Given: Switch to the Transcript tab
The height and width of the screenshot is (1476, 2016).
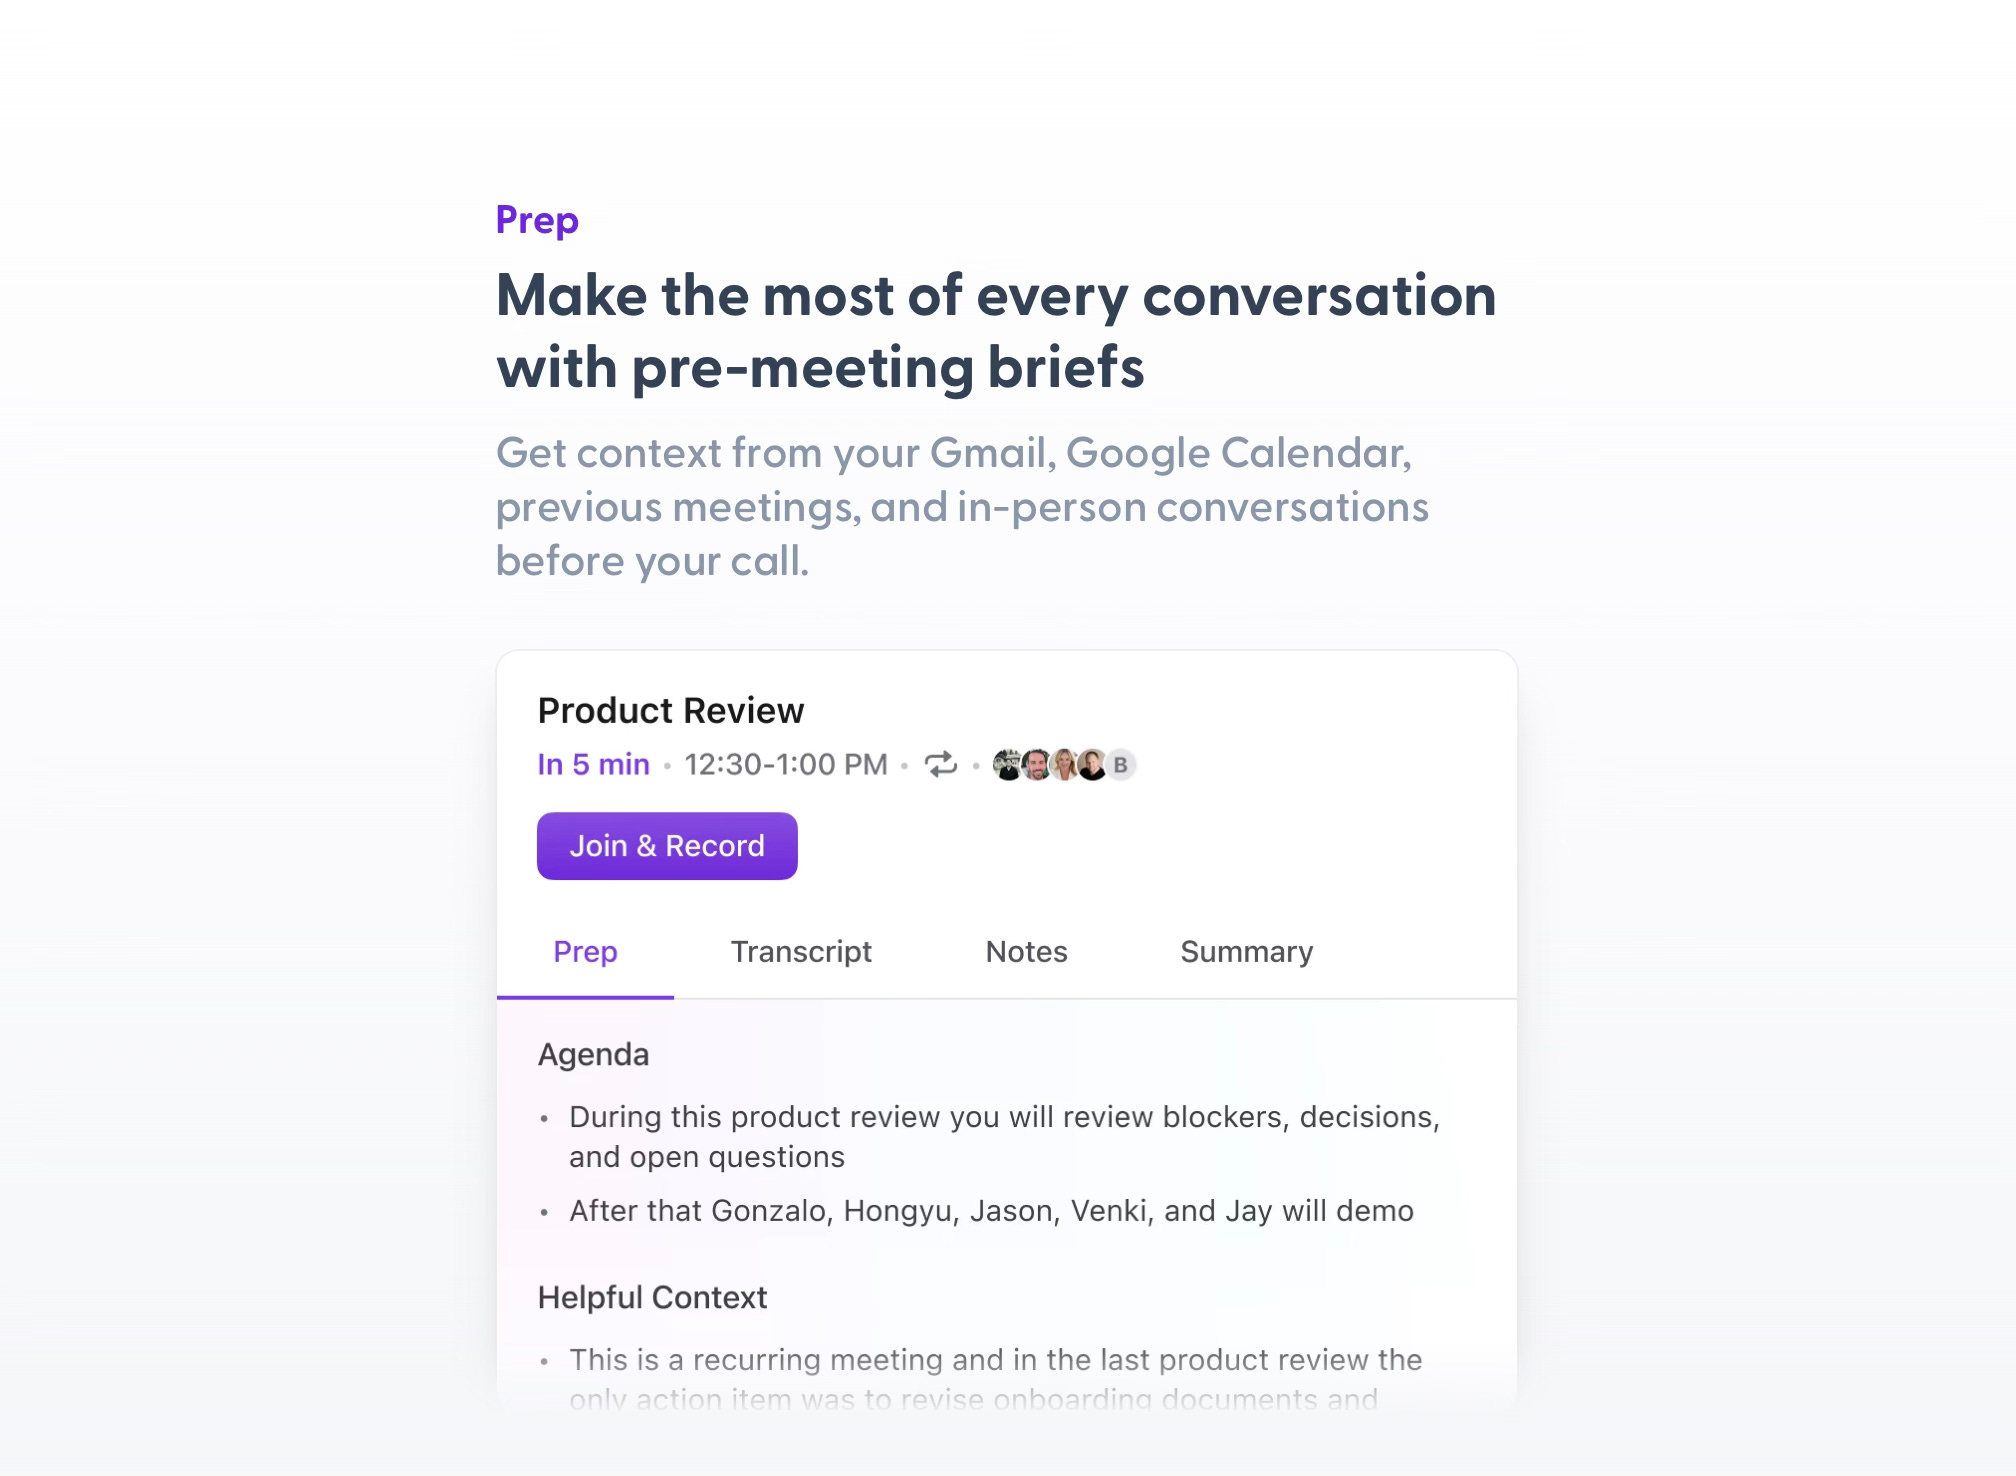Looking at the screenshot, I should [801, 952].
